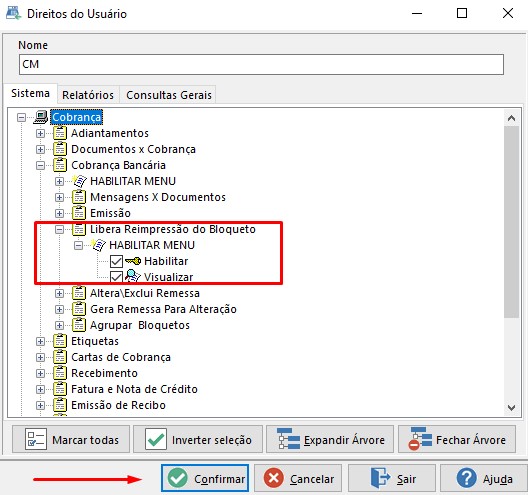Expand the Etiquetas node
The image size is (528, 495).
(40, 341)
